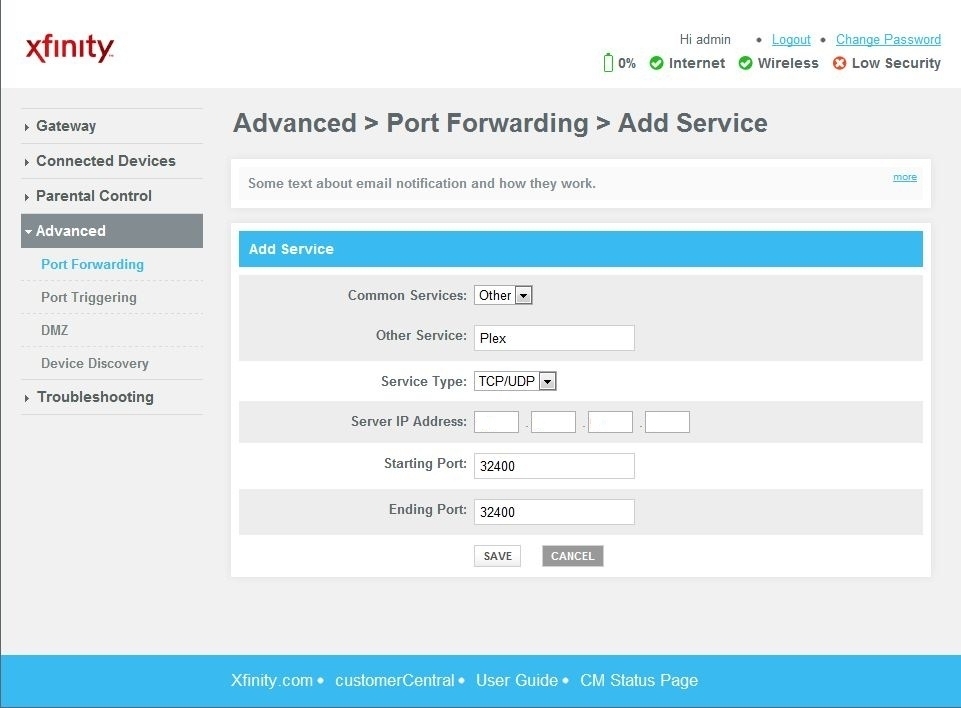Image resolution: width=961 pixels, height=708 pixels.
Task: Click the xfinity logo
Action: 68,46
